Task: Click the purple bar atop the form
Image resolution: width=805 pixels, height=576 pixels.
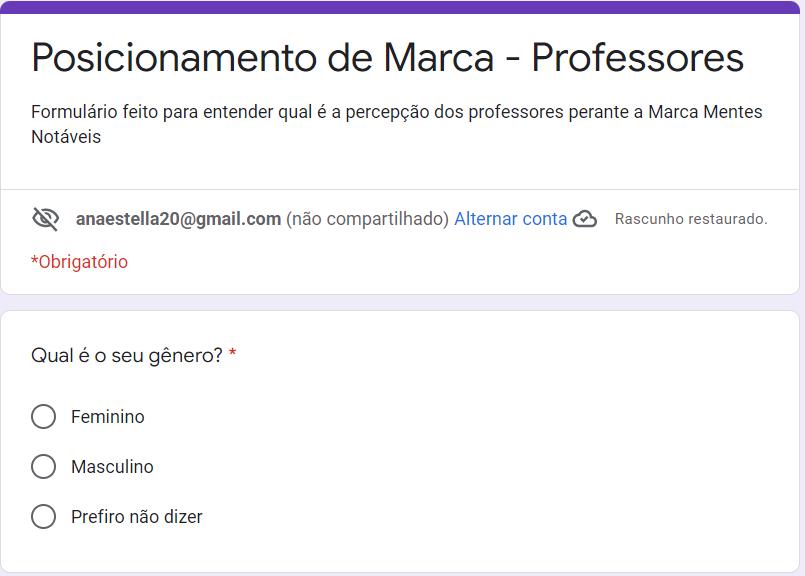Action: [400, 7]
